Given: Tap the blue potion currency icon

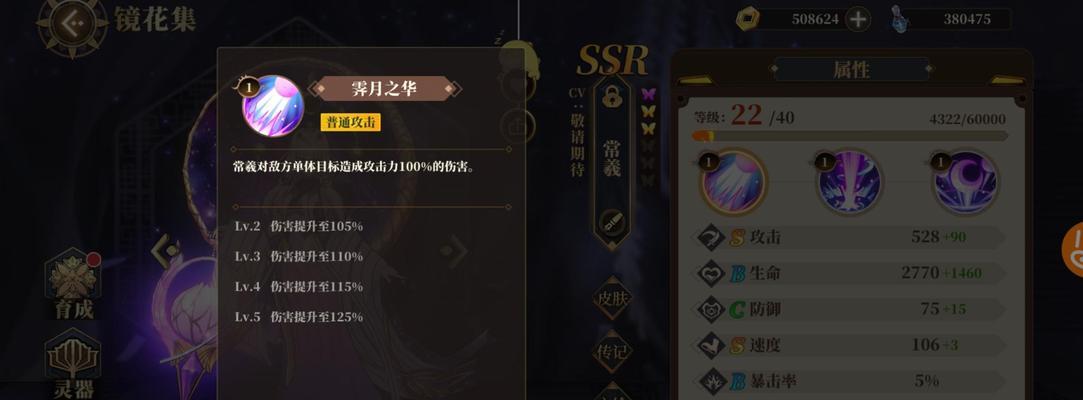Looking at the screenshot, I should pyautogui.click(x=899, y=19).
